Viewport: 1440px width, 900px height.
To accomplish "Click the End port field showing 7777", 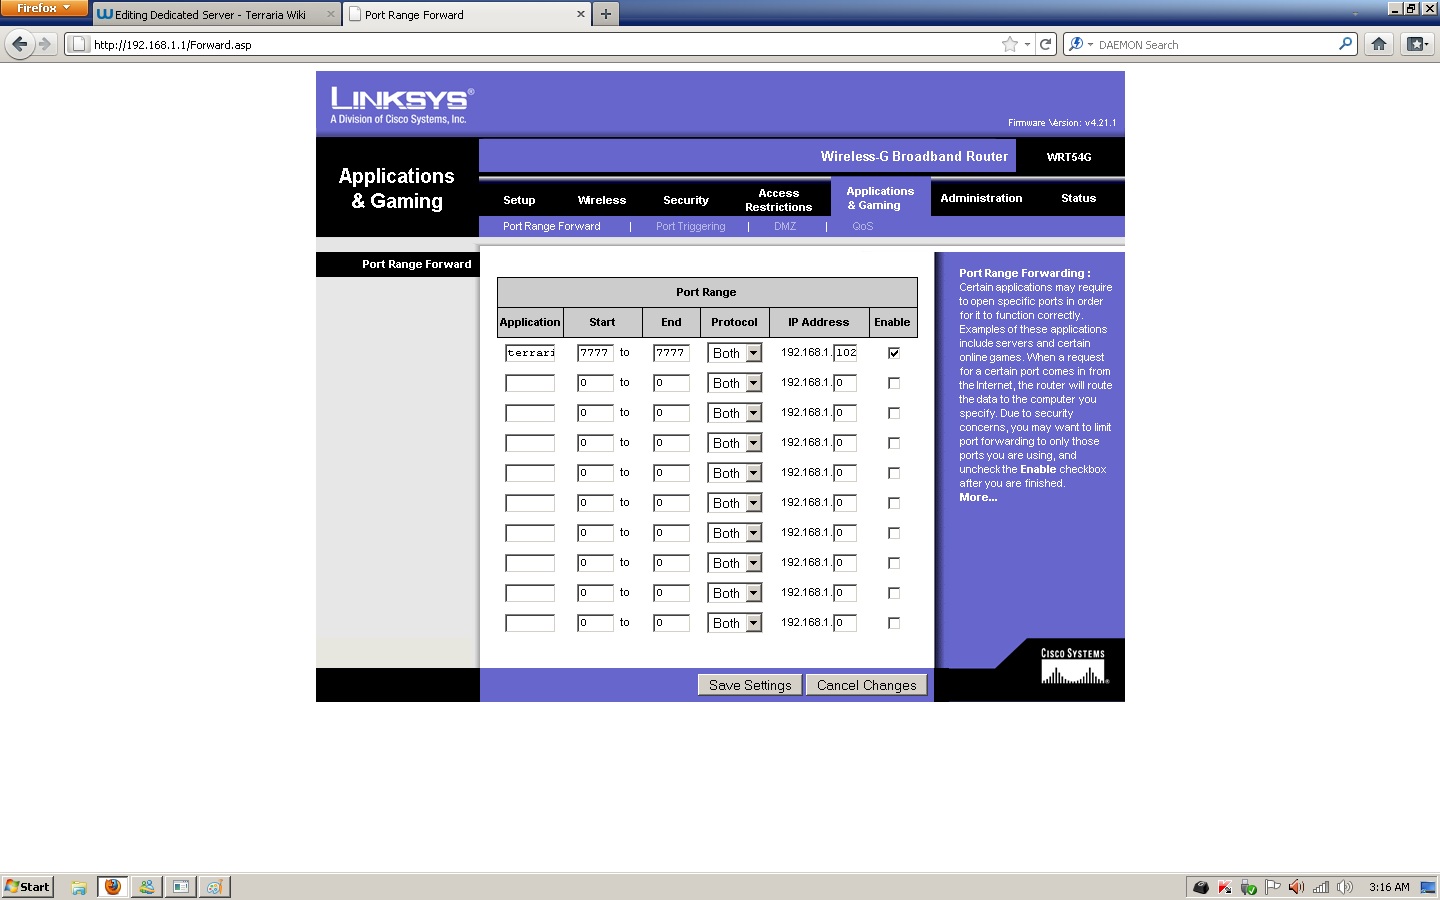I will click(x=671, y=353).
